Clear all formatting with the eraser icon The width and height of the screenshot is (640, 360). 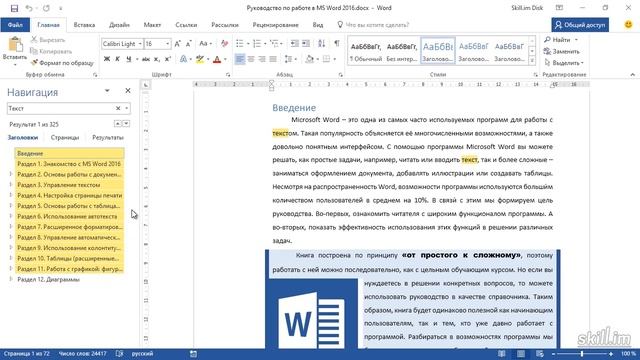tap(224, 44)
